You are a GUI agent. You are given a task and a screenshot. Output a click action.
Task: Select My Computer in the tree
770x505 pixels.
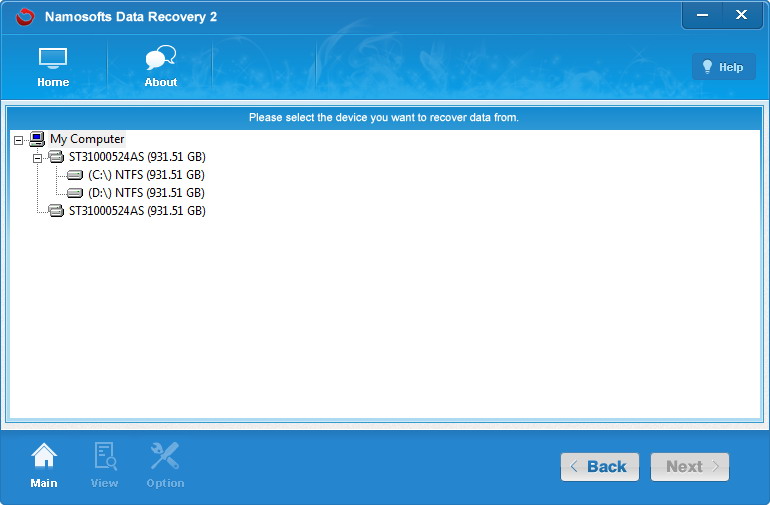(87, 139)
